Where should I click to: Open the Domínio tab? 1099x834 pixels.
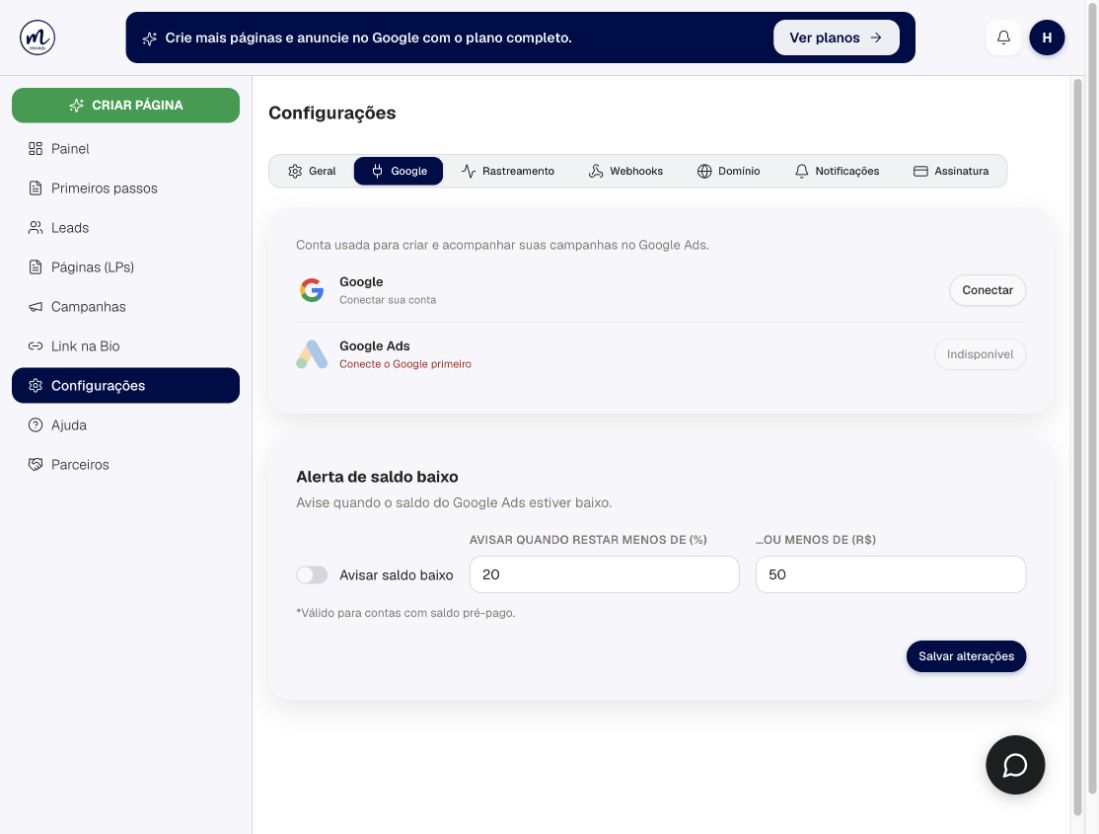point(728,171)
